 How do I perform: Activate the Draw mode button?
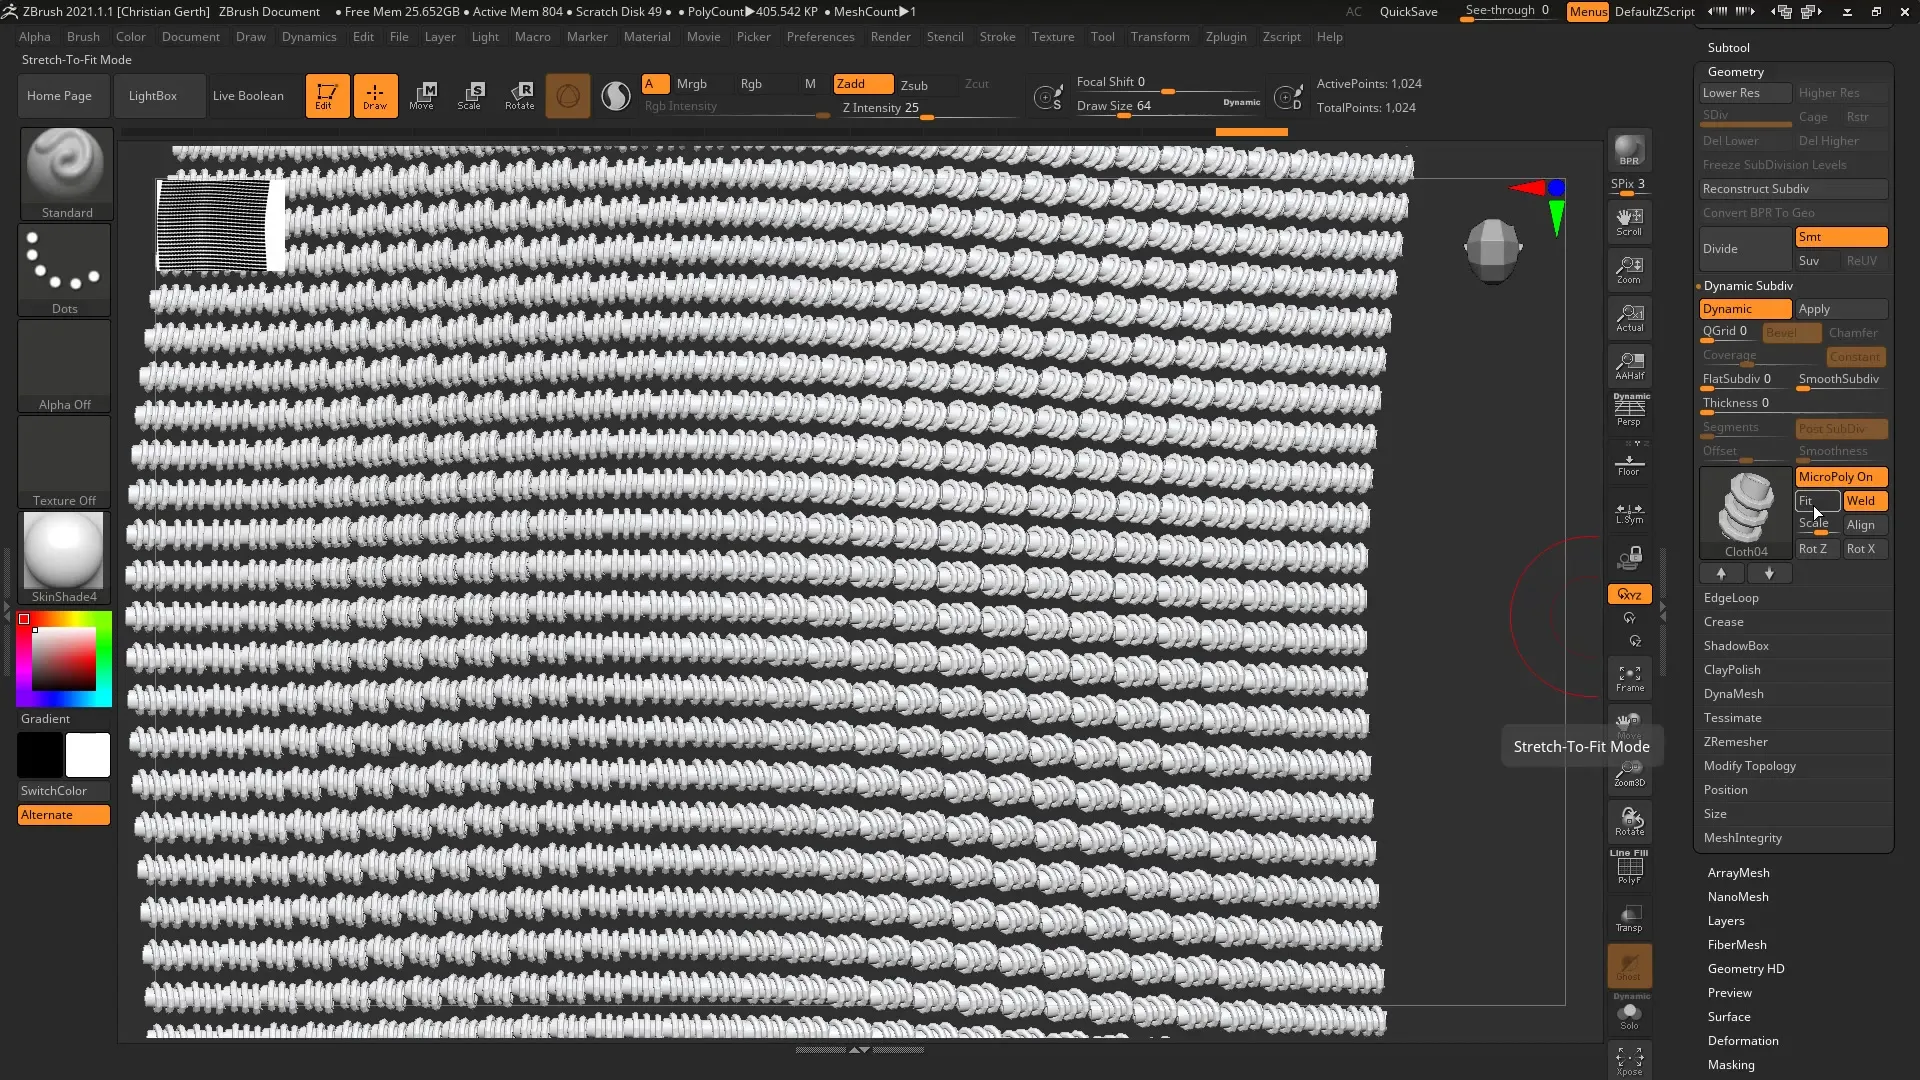(x=375, y=96)
